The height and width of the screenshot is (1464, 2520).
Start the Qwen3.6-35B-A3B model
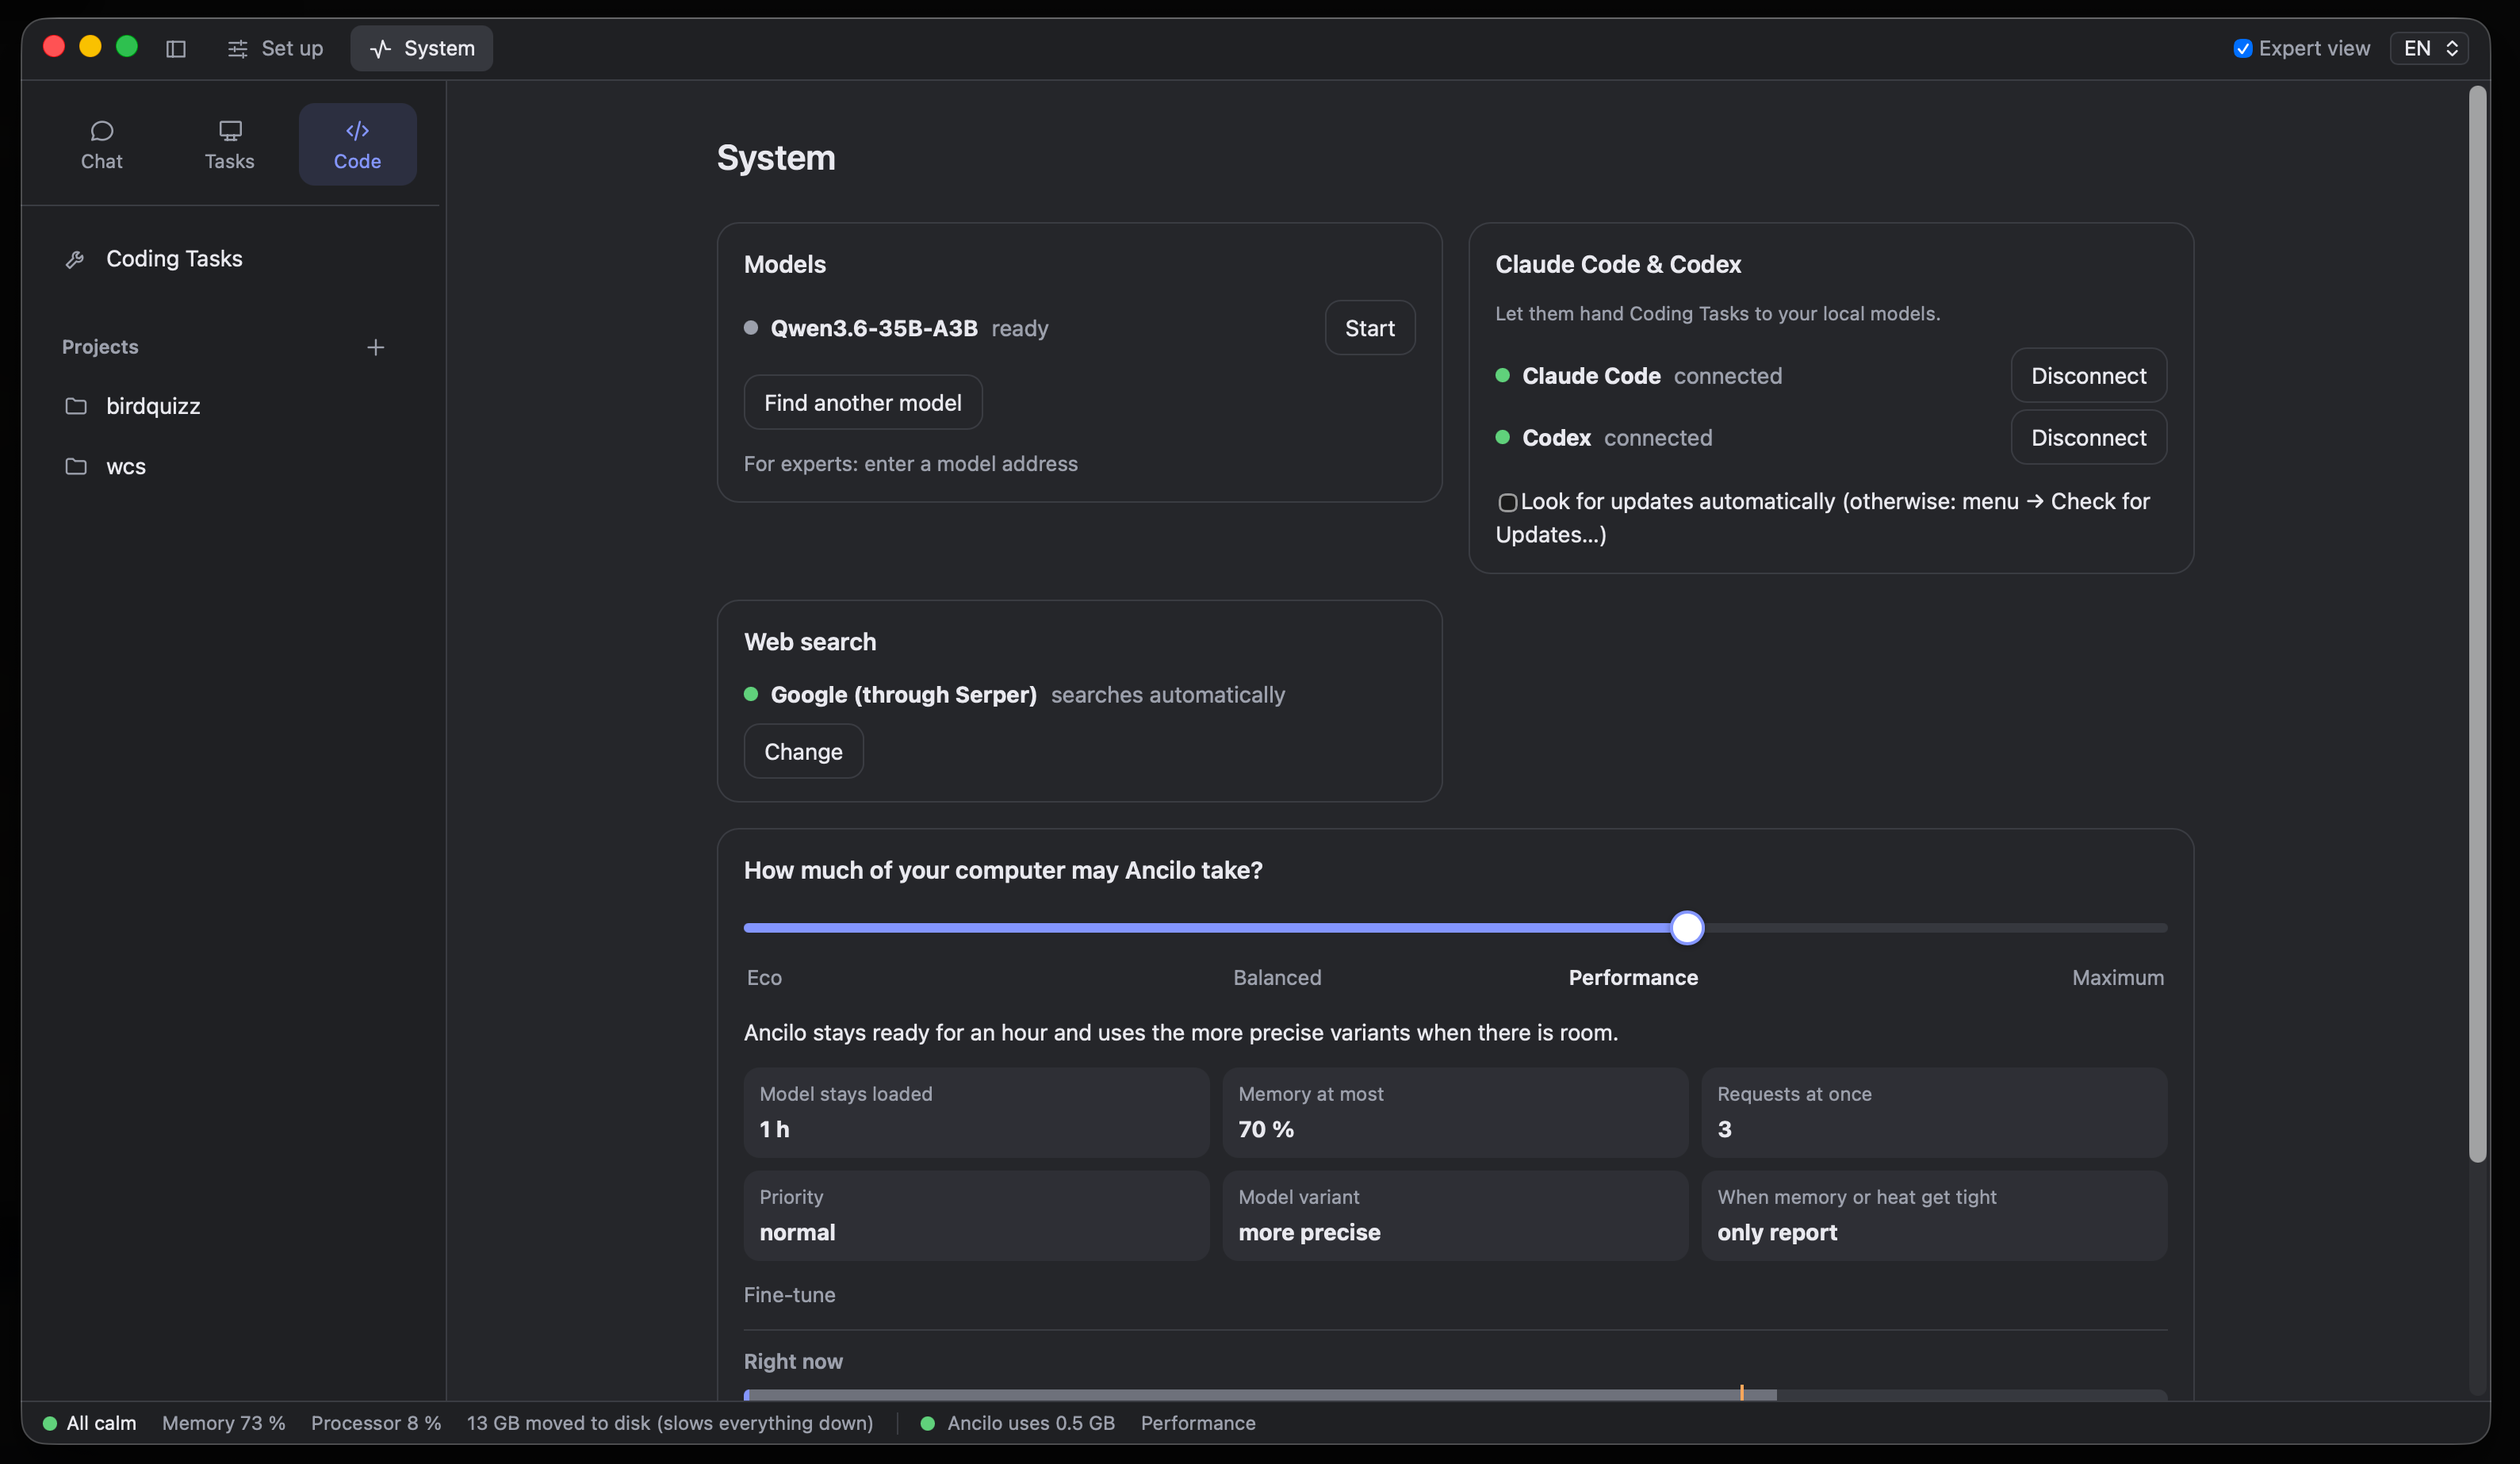1369,328
